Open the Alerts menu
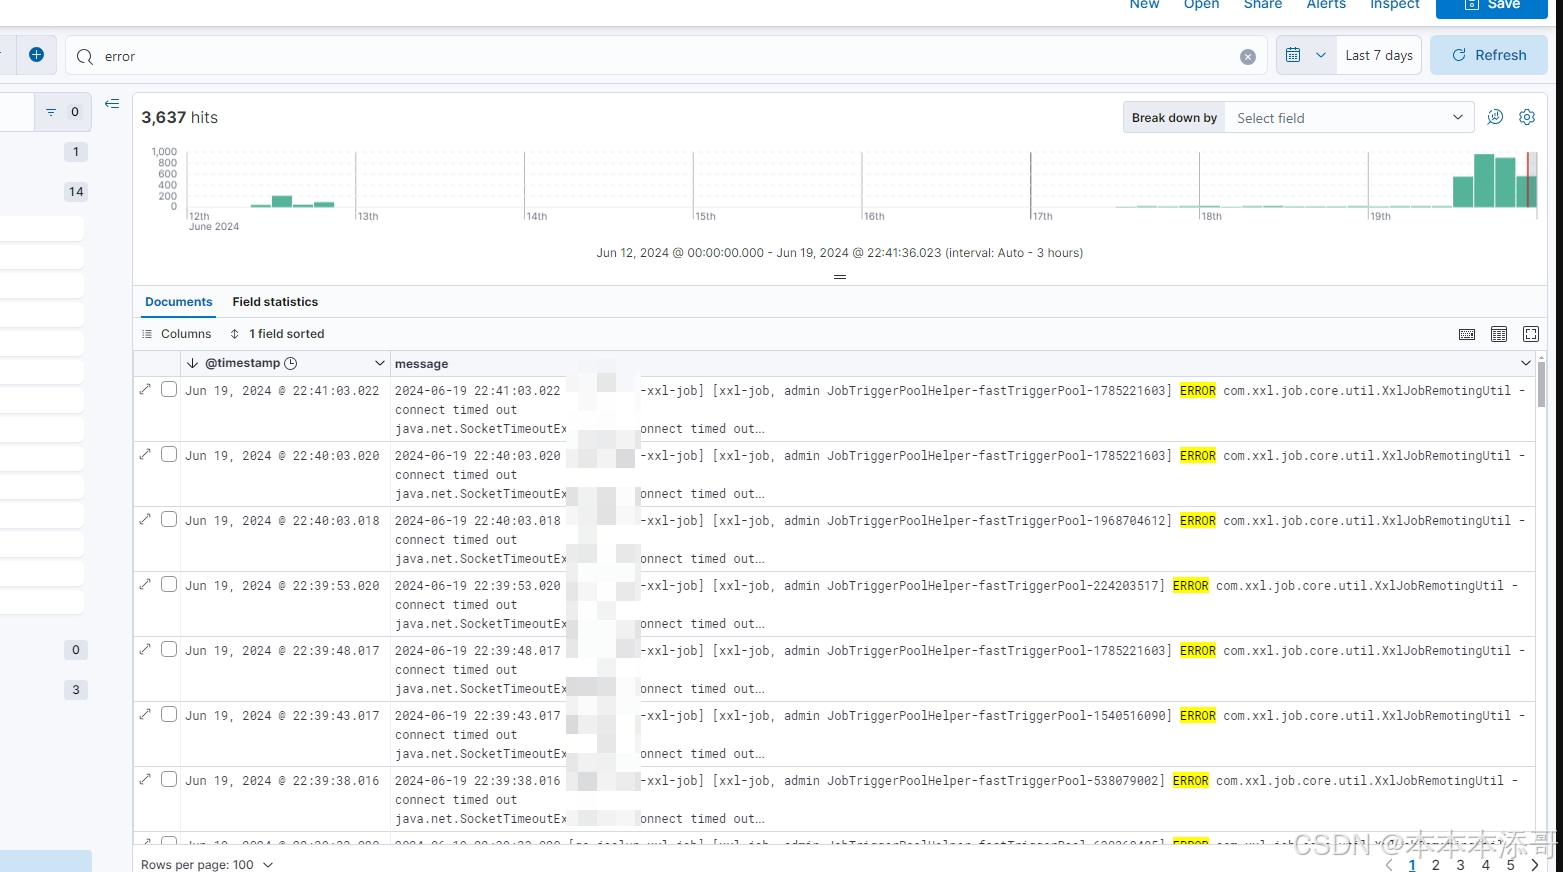1563x872 pixels. (1326, 5)
